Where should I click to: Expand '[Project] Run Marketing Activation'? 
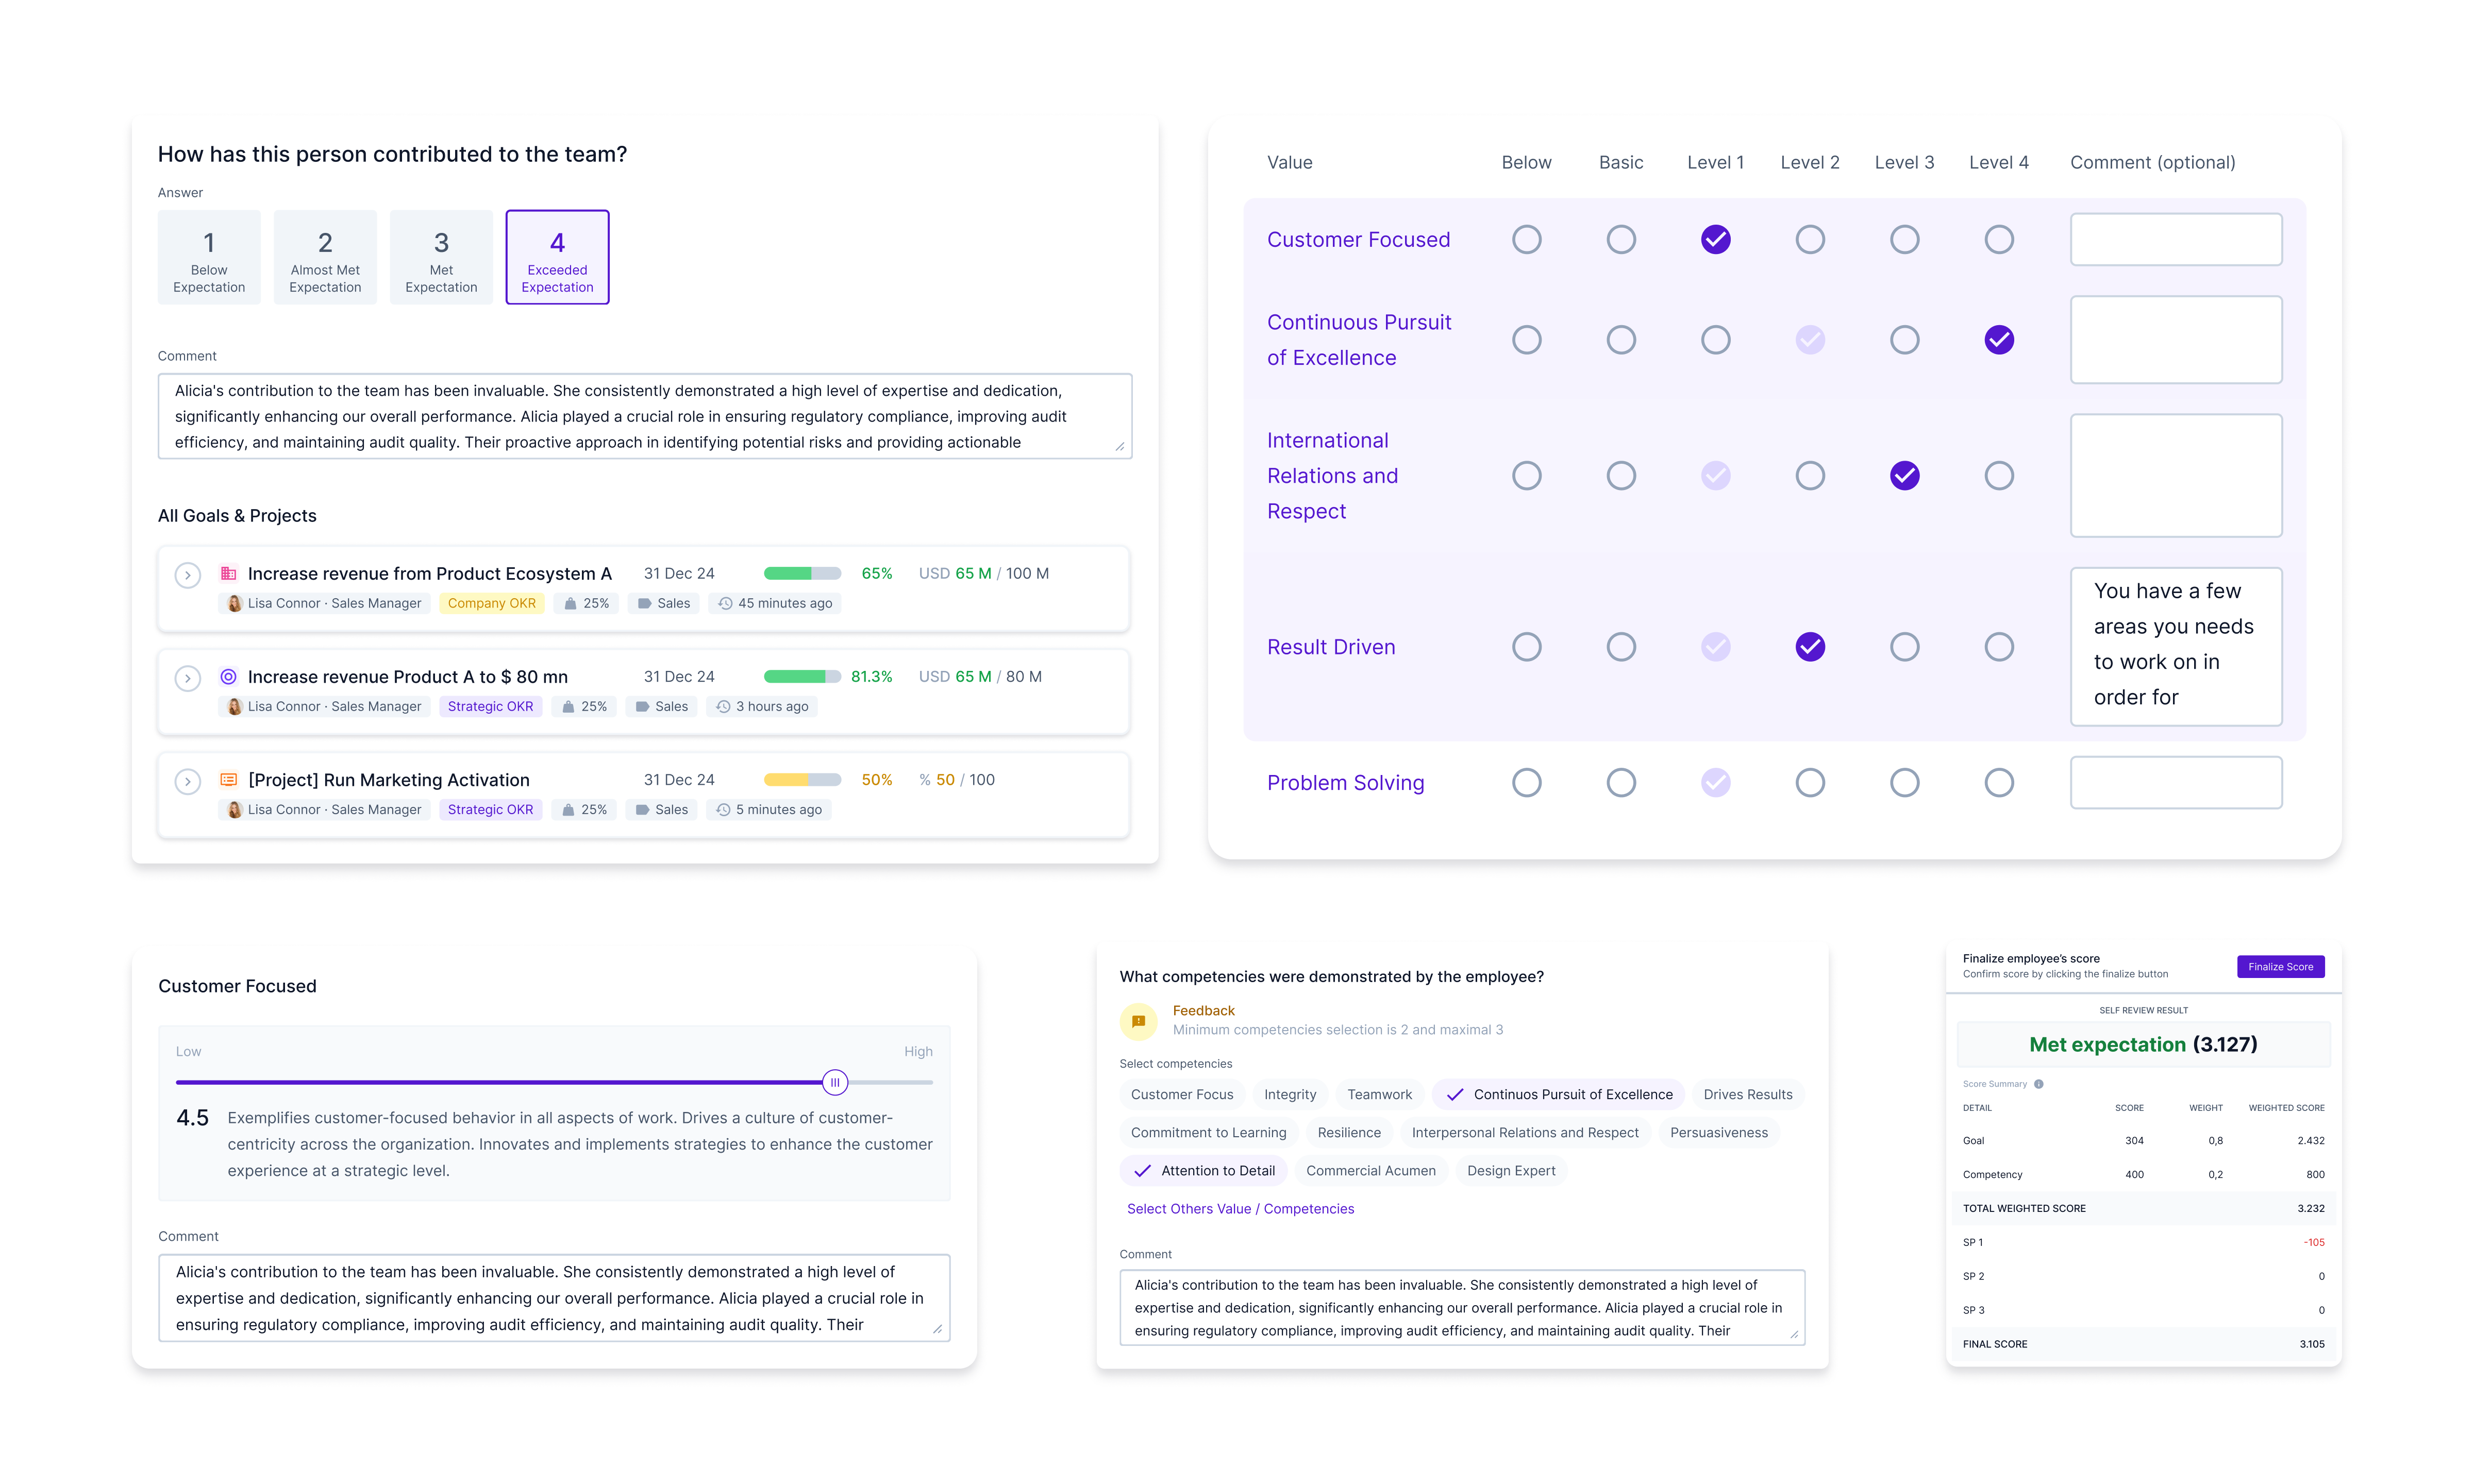click(188, 781)
